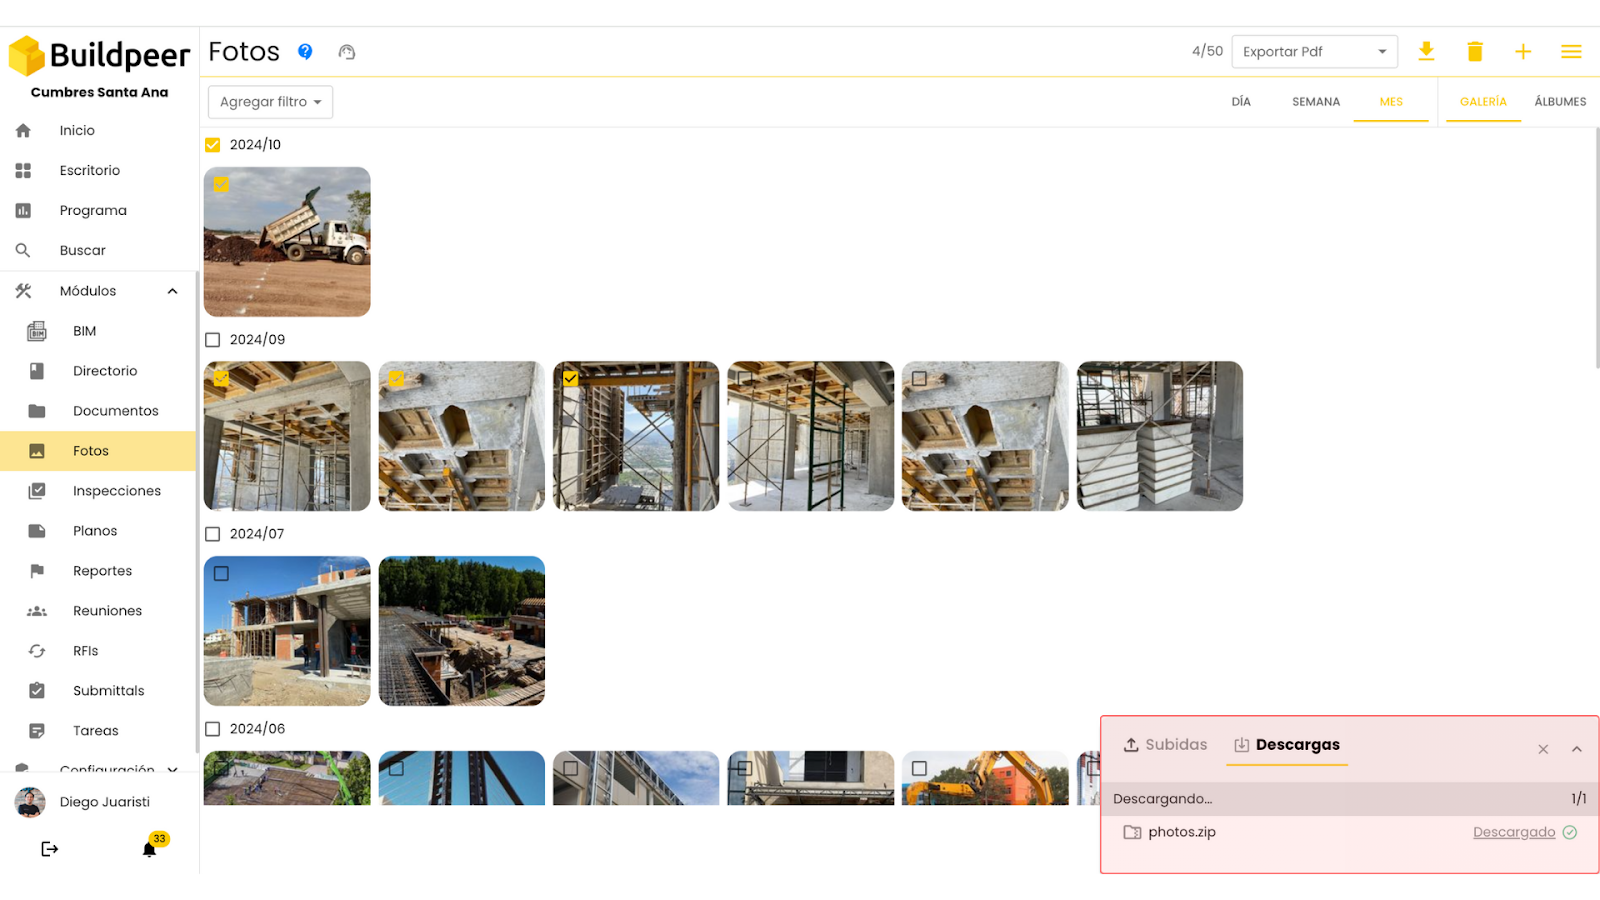The image size is (1600, 900).
Task: Click the Escritorio dashboard icon
Action: tap(23, 171)
